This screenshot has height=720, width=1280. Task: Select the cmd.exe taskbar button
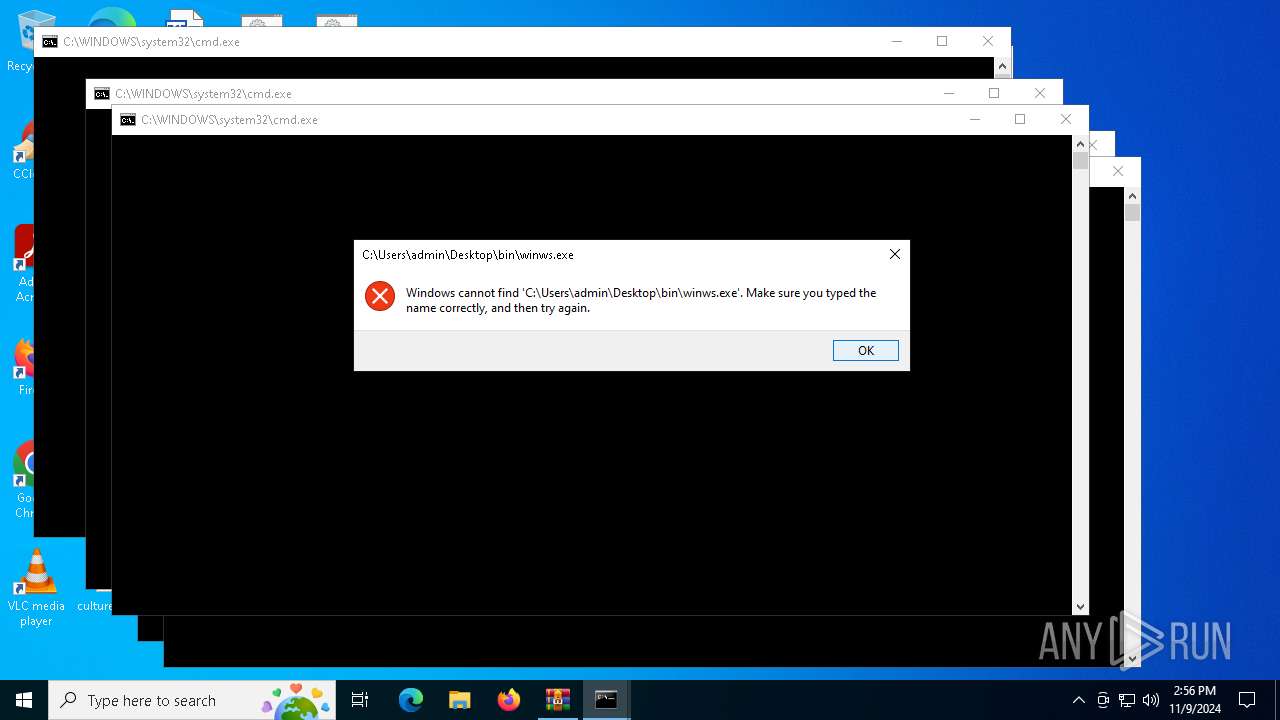coord(606,700)
